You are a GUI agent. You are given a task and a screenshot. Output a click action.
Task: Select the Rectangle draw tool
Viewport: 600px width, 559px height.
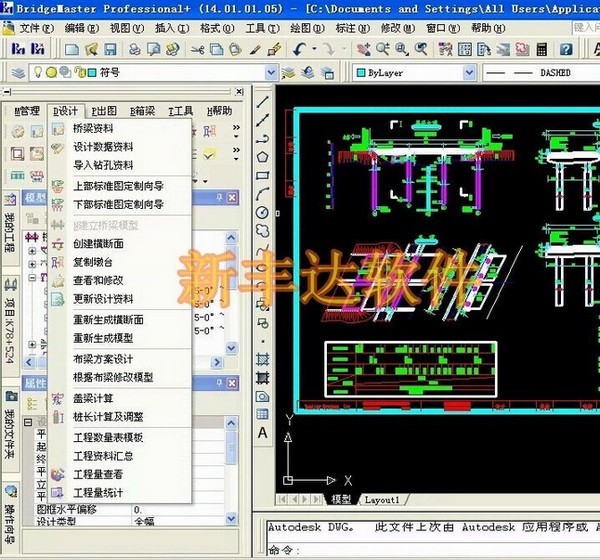point(262,176)
